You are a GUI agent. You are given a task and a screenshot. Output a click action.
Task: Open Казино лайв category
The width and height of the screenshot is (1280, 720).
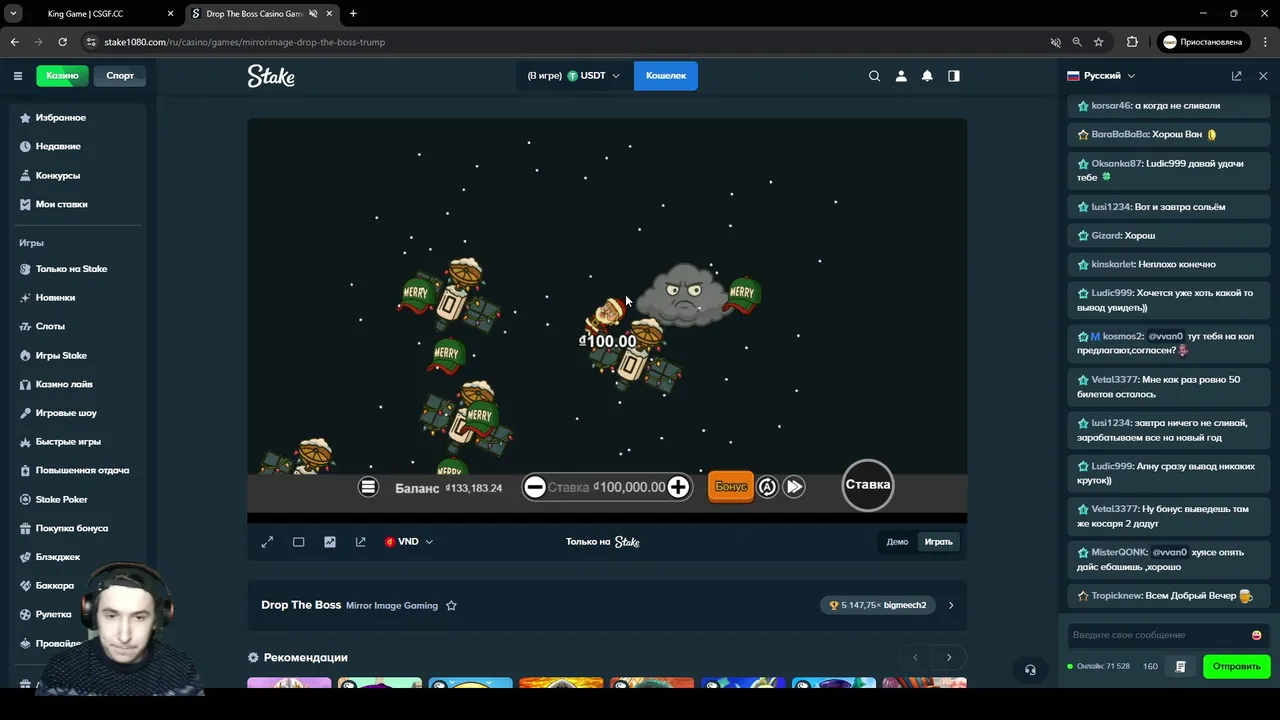click(x=78, y=384)
